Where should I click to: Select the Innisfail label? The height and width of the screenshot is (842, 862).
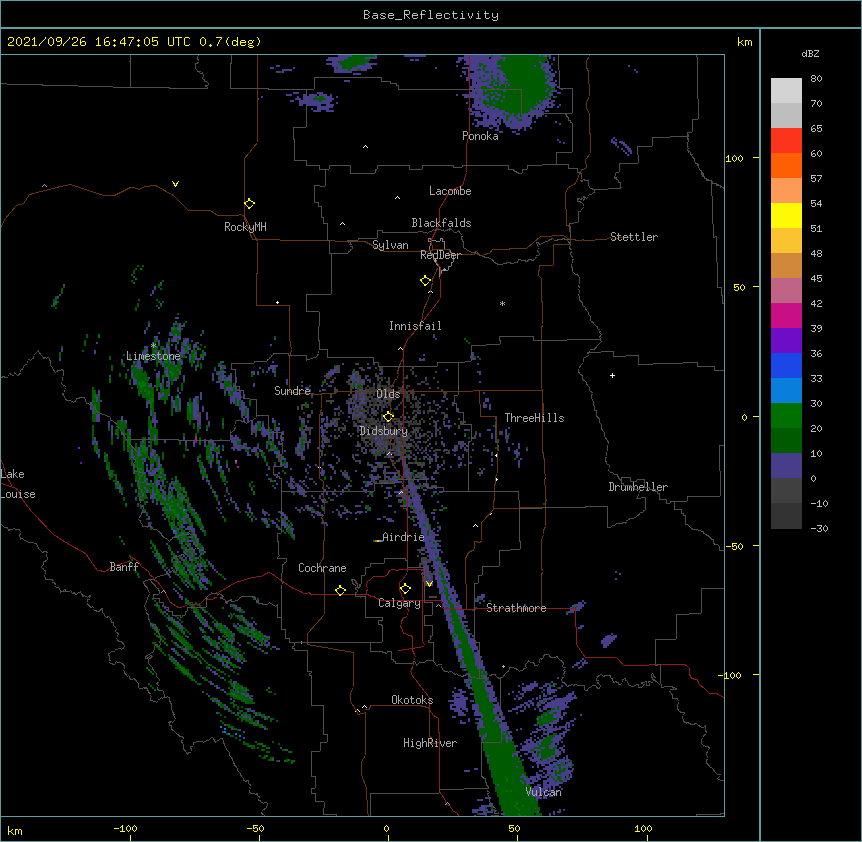click(x=415, y=326)
